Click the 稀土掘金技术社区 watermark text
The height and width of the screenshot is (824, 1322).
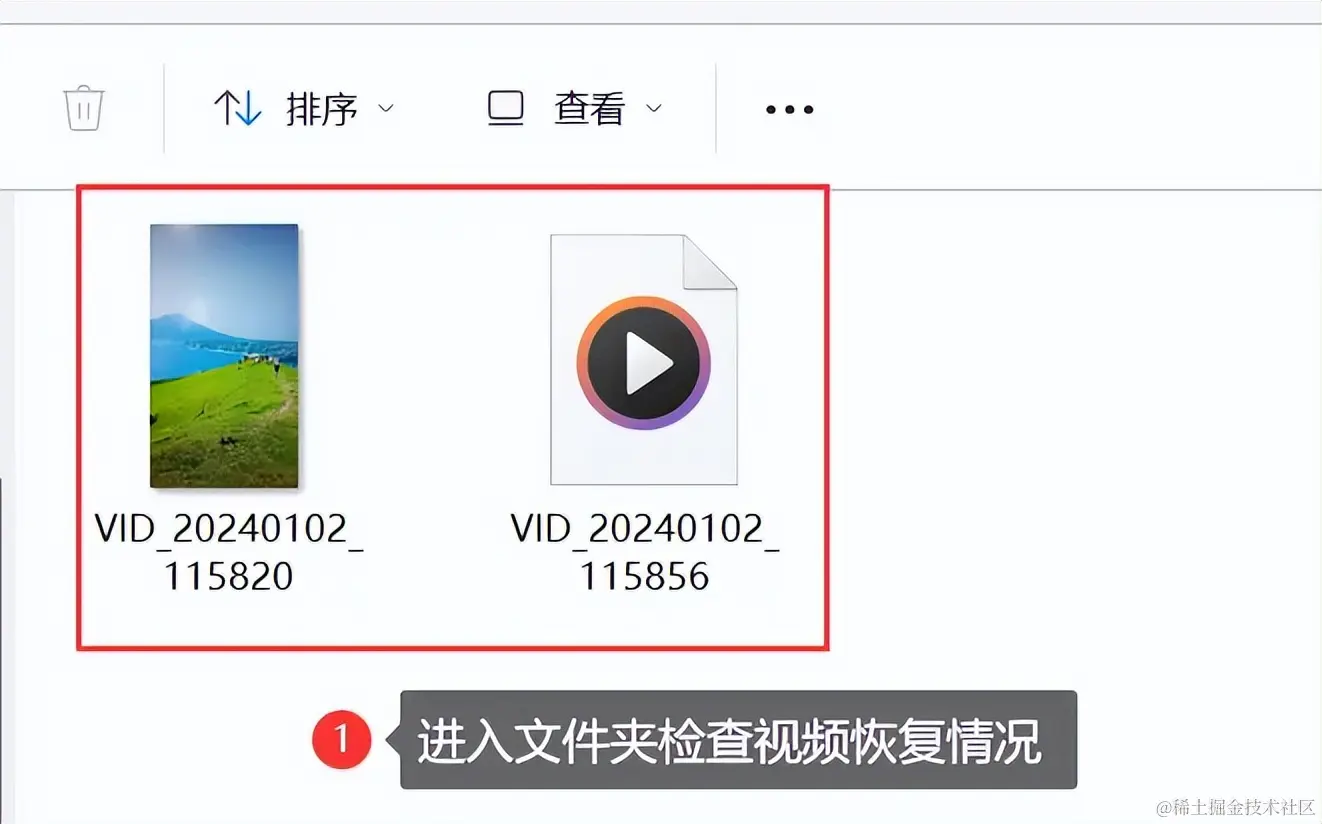pyautogui.click(x=1235, y=806)
